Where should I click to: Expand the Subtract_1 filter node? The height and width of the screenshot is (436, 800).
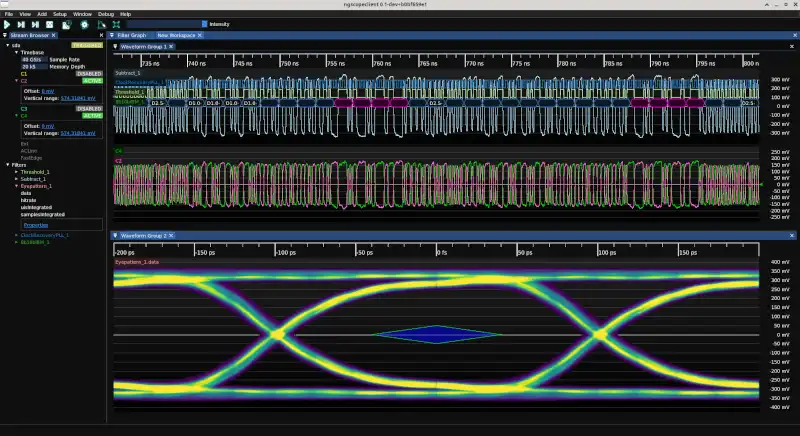coord(16,179)
